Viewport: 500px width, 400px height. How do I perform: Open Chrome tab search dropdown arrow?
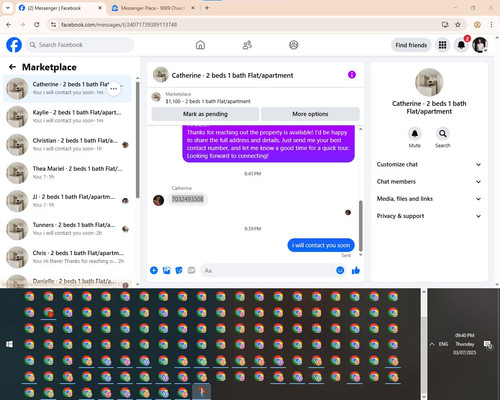8,8
